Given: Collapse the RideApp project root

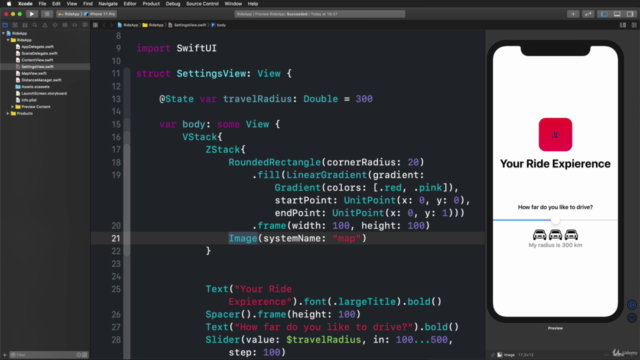Looking at the screenshot, I should pyautogui.click(x=4, y=33).
